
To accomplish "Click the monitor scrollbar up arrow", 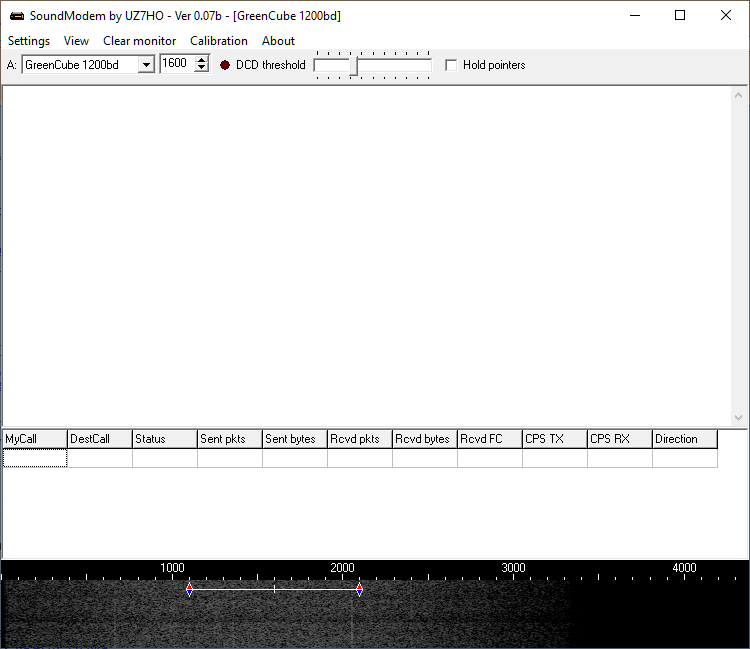I will point(738,95).
